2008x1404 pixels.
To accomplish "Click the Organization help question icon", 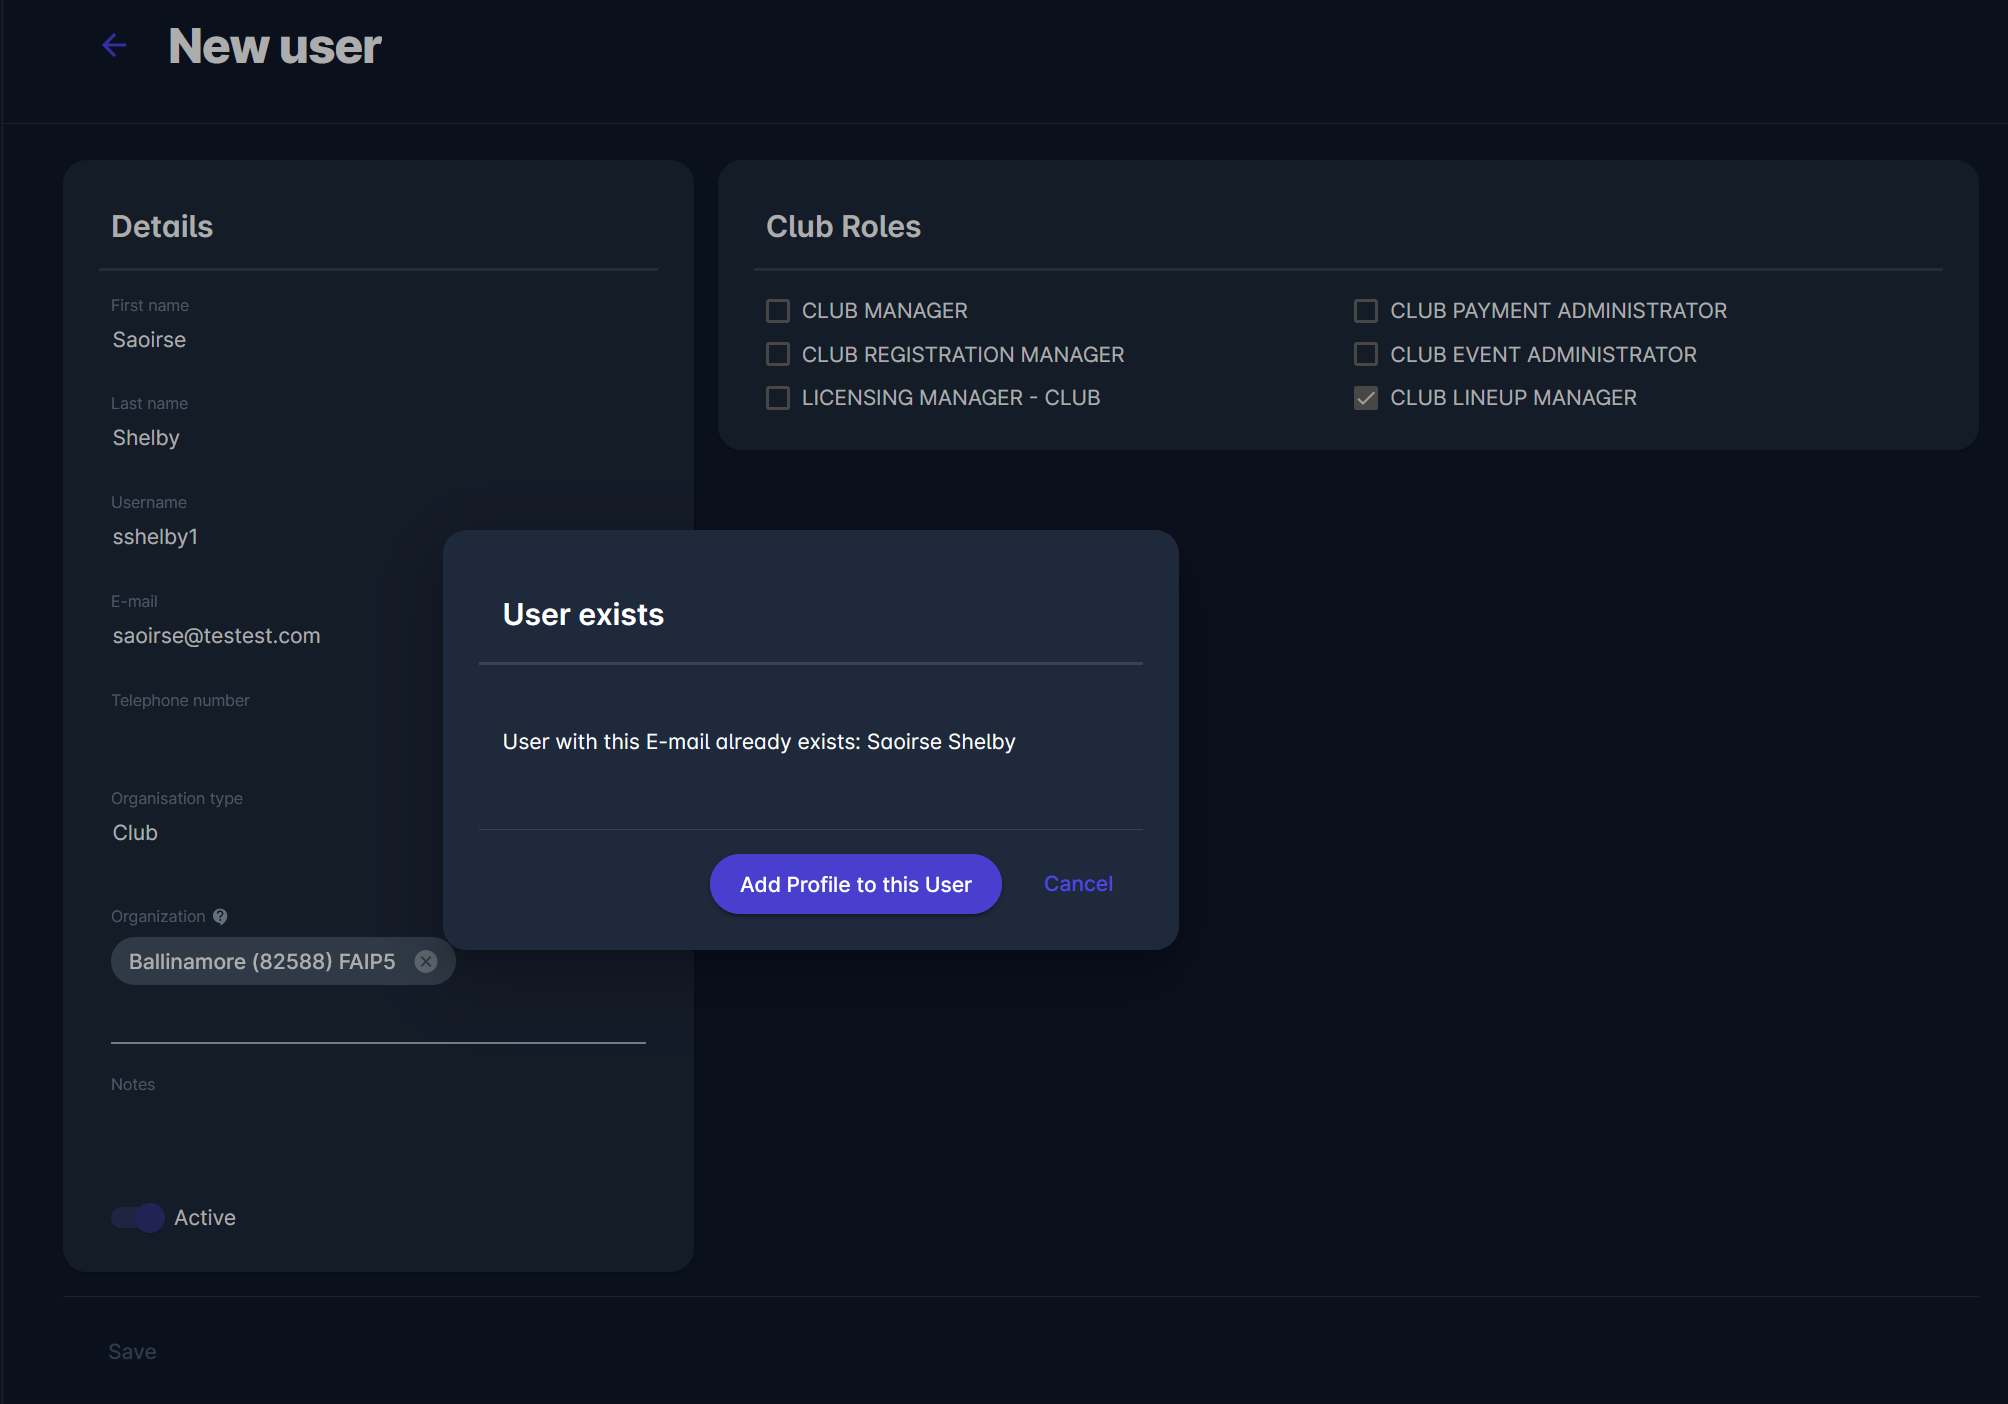I will (220, 916).
